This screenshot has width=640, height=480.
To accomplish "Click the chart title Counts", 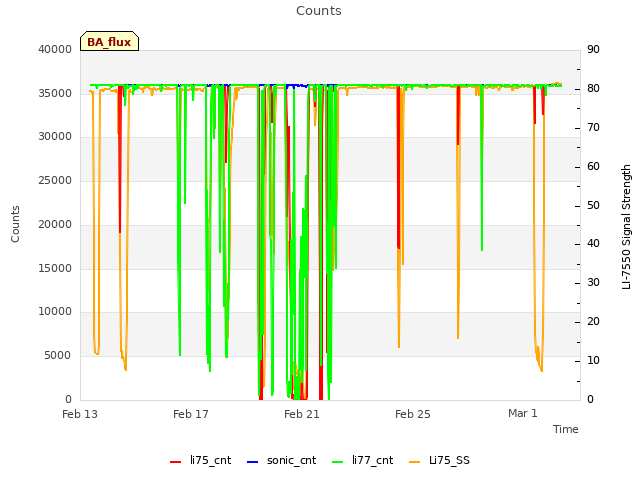I will (319, 11).
